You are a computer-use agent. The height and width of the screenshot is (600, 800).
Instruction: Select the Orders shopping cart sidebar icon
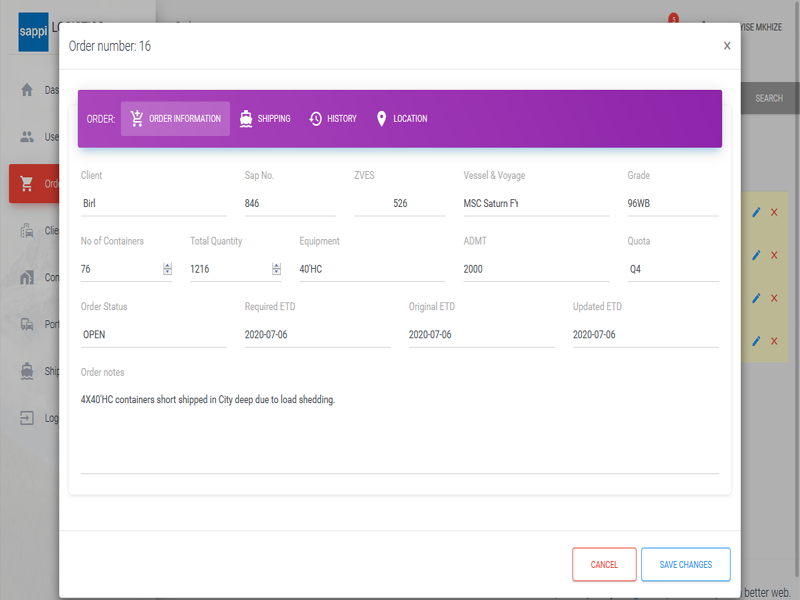[27, 184]
